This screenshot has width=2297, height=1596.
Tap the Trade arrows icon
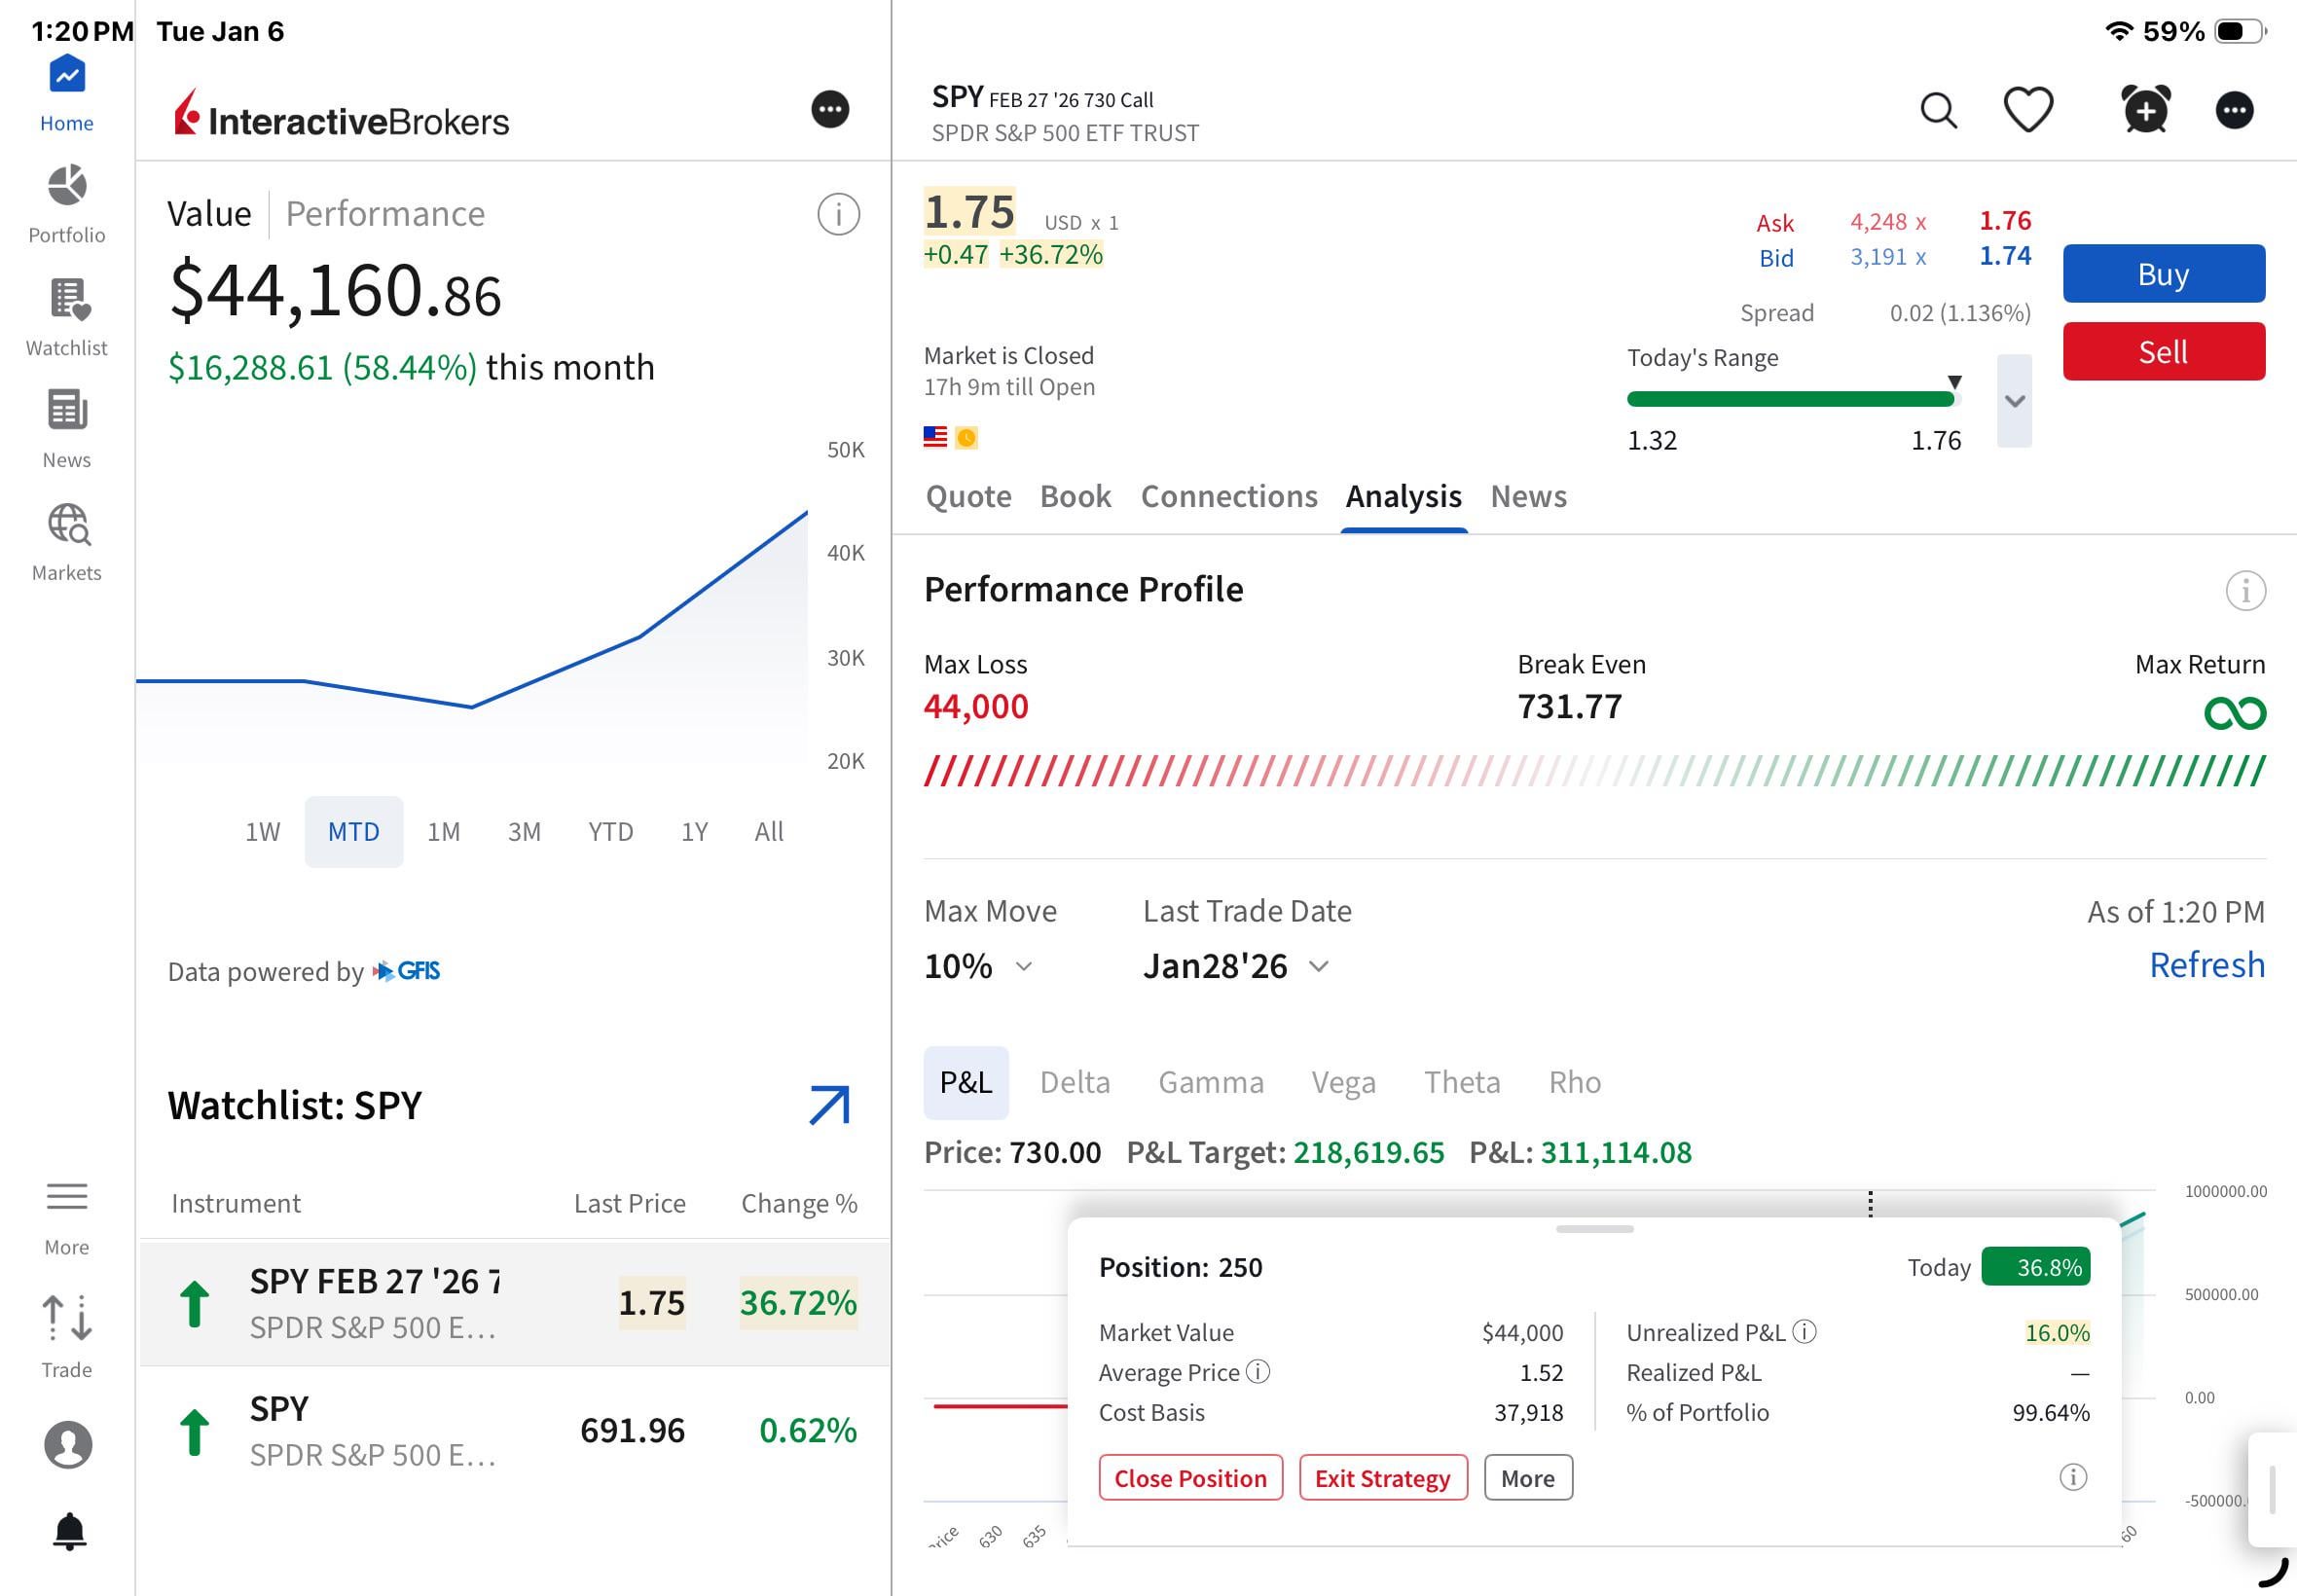(67, 1319)
